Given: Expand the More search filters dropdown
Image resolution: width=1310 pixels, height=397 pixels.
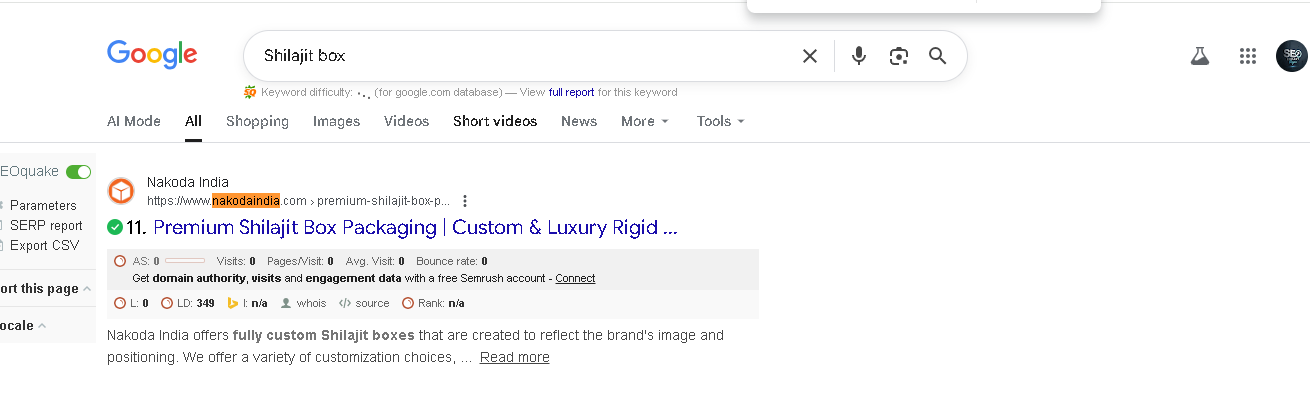Looking at the screenshot, I should point(644,121).
